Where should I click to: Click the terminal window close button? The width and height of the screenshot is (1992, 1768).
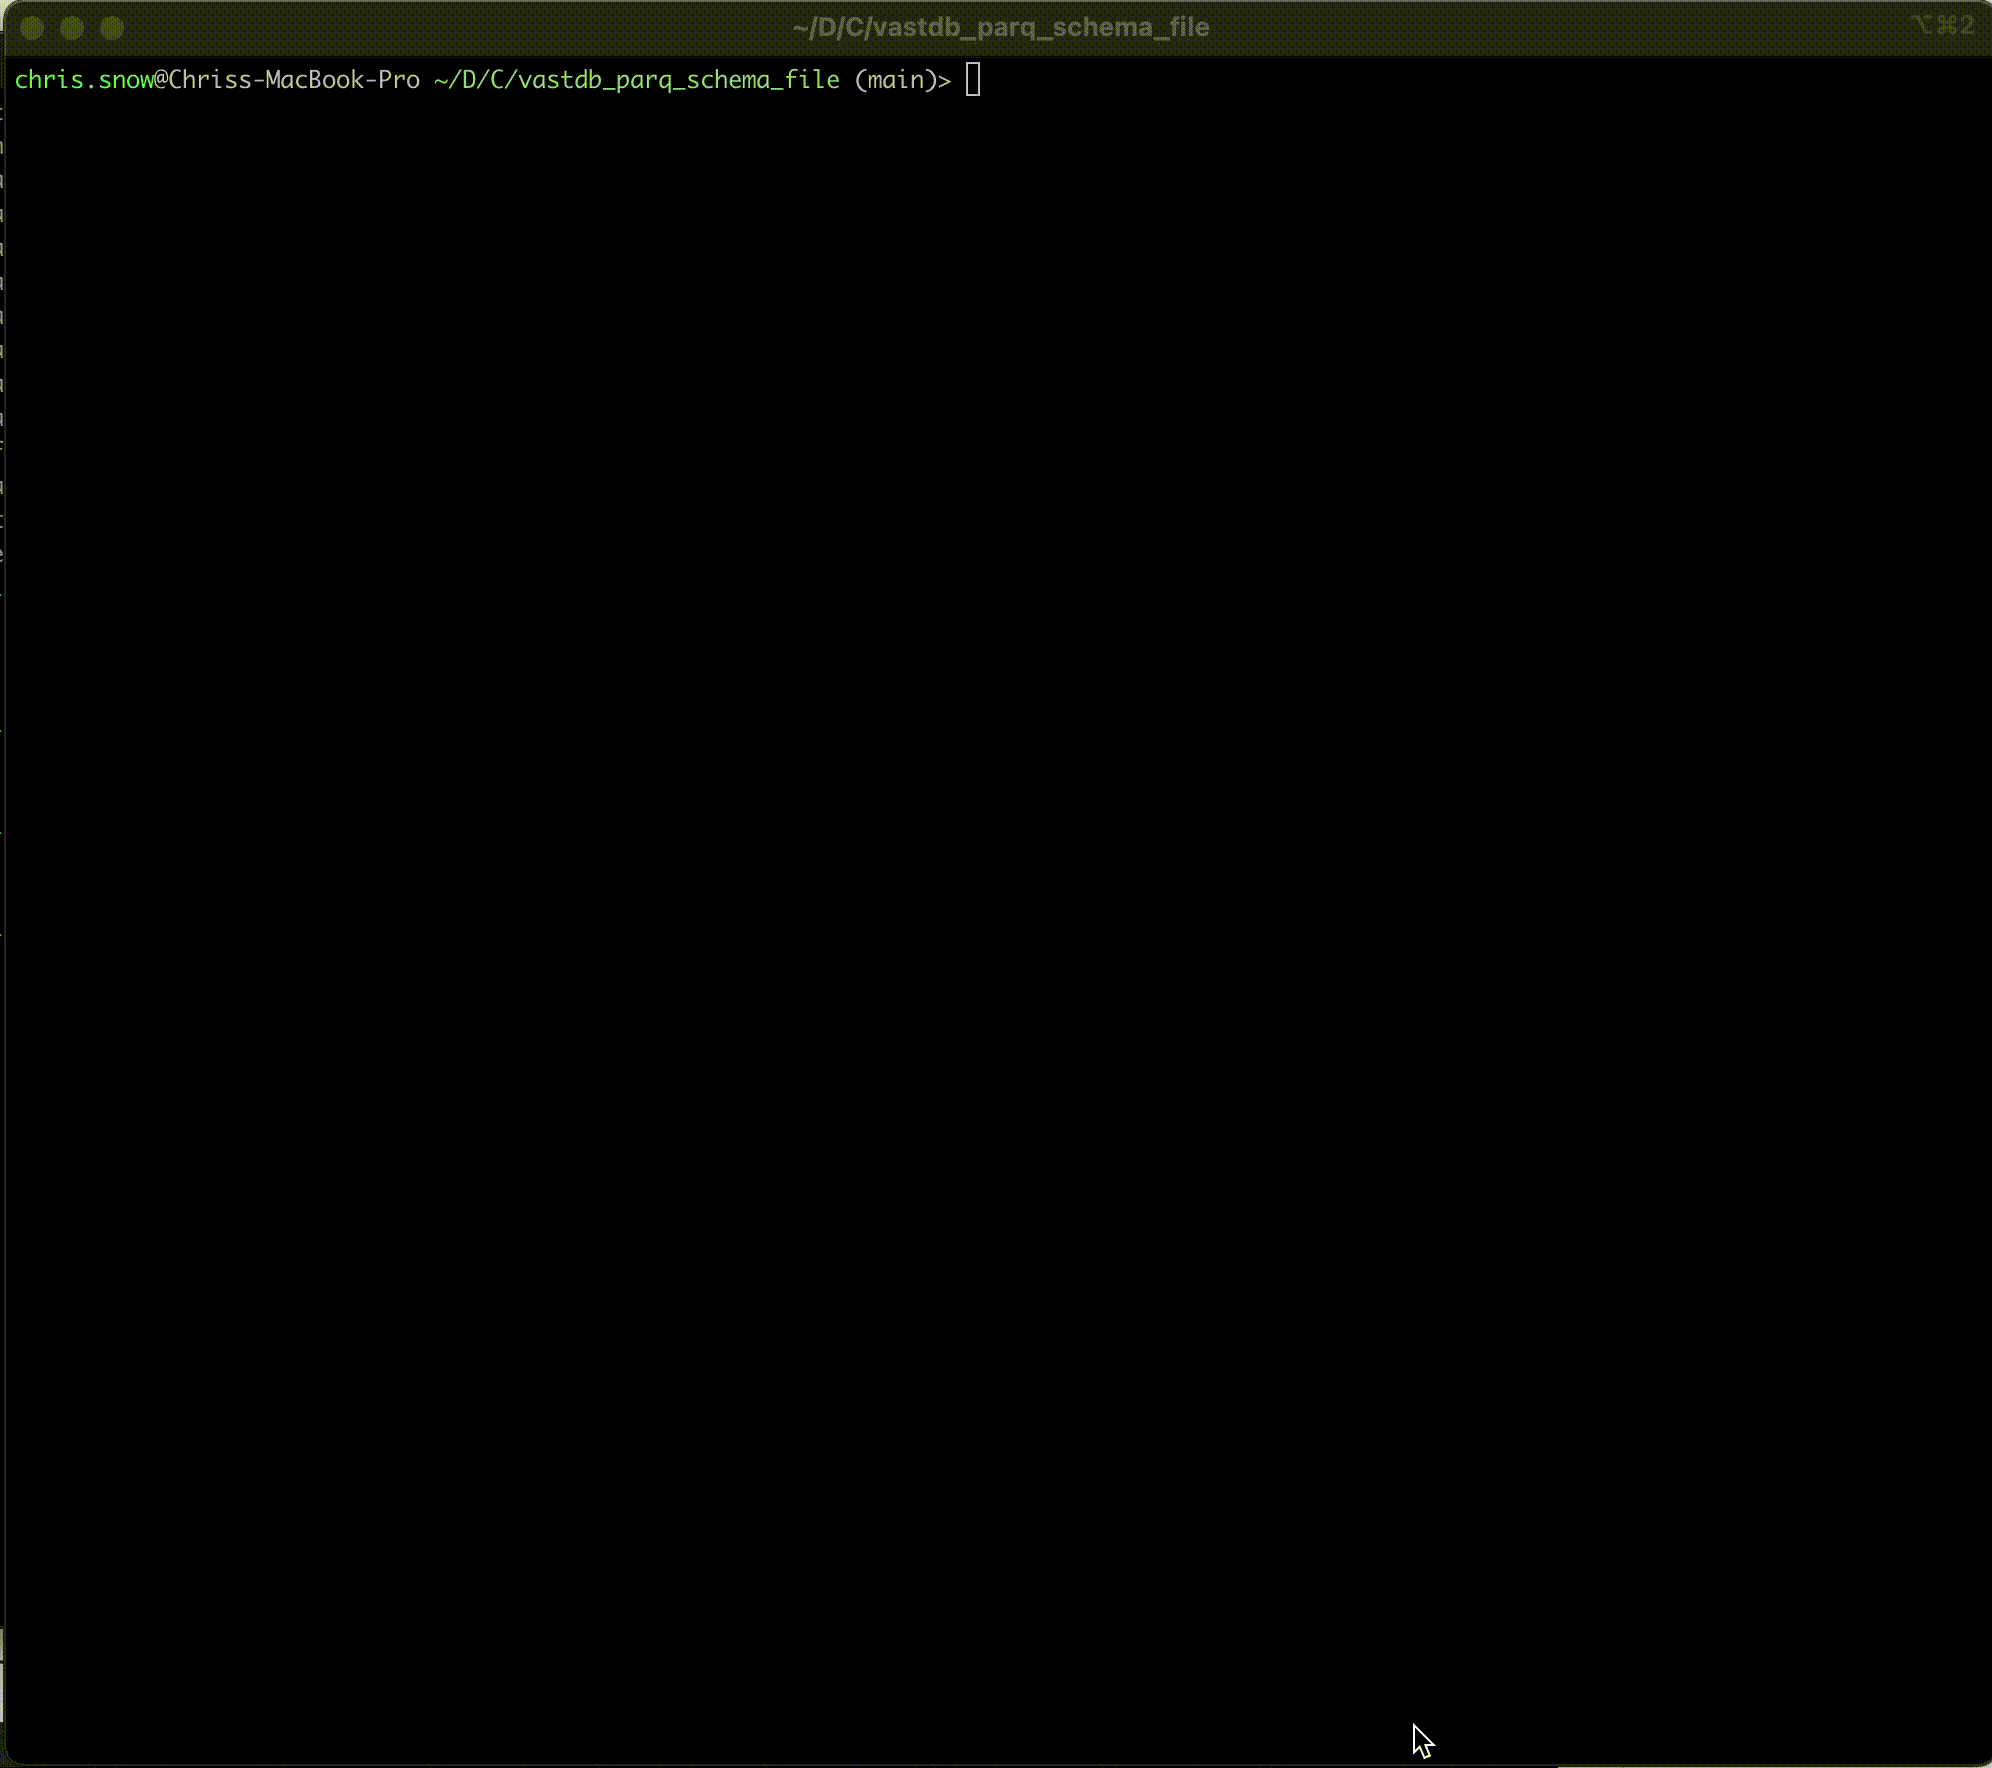click(32, 28)
